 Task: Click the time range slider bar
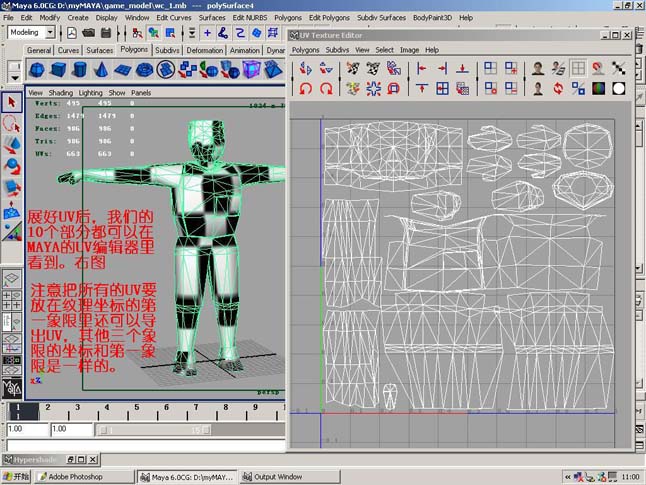(155, 430)
